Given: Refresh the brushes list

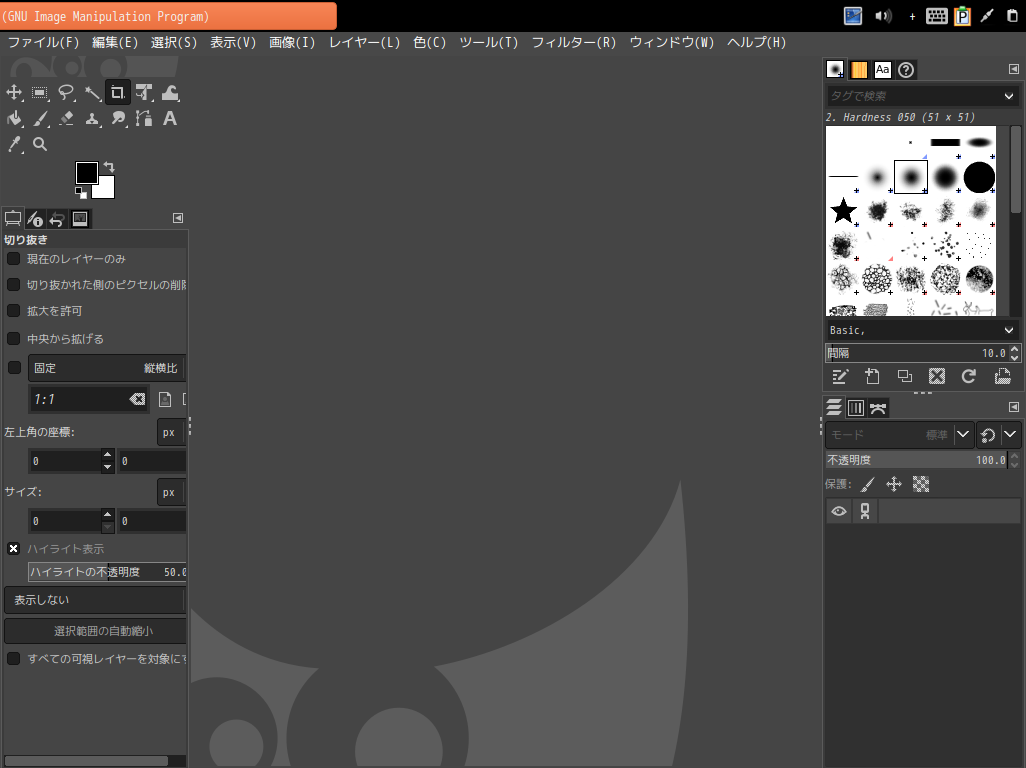Looking at the screenshot, I should [969, 376].
